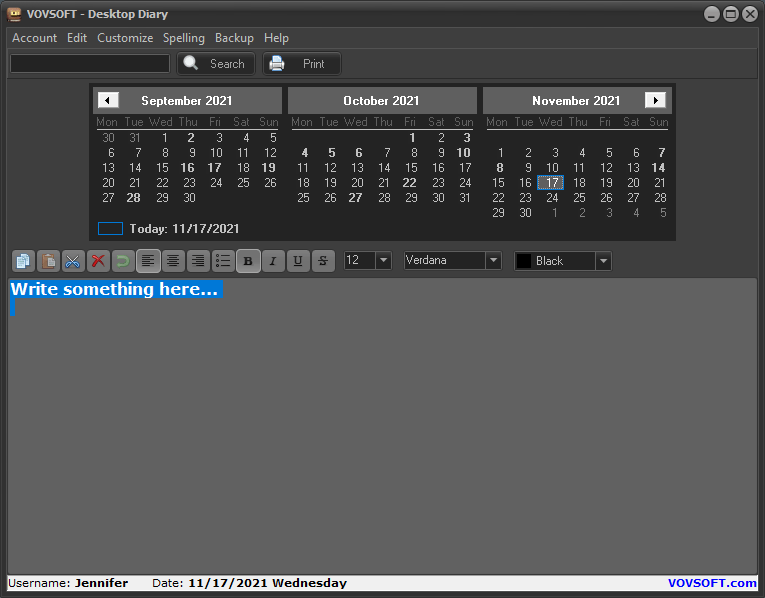This screenshot has height=598, width=765.
Task: Center-align the diary text
Action: click(173, 261)
